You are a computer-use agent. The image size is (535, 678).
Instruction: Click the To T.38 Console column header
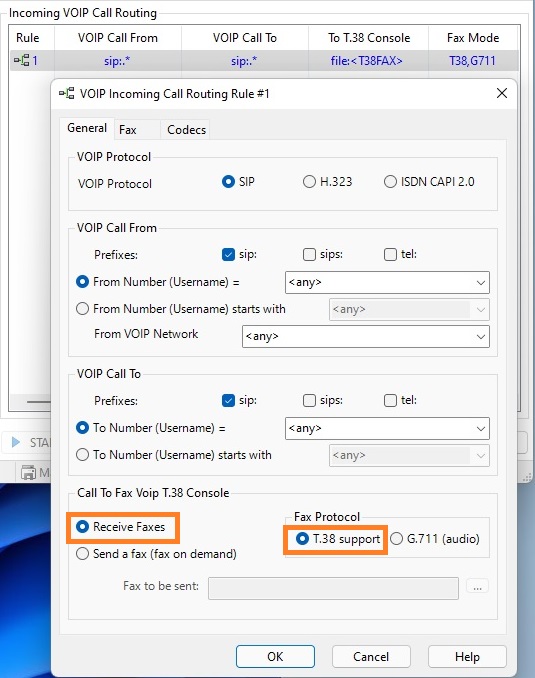[368, 38]
